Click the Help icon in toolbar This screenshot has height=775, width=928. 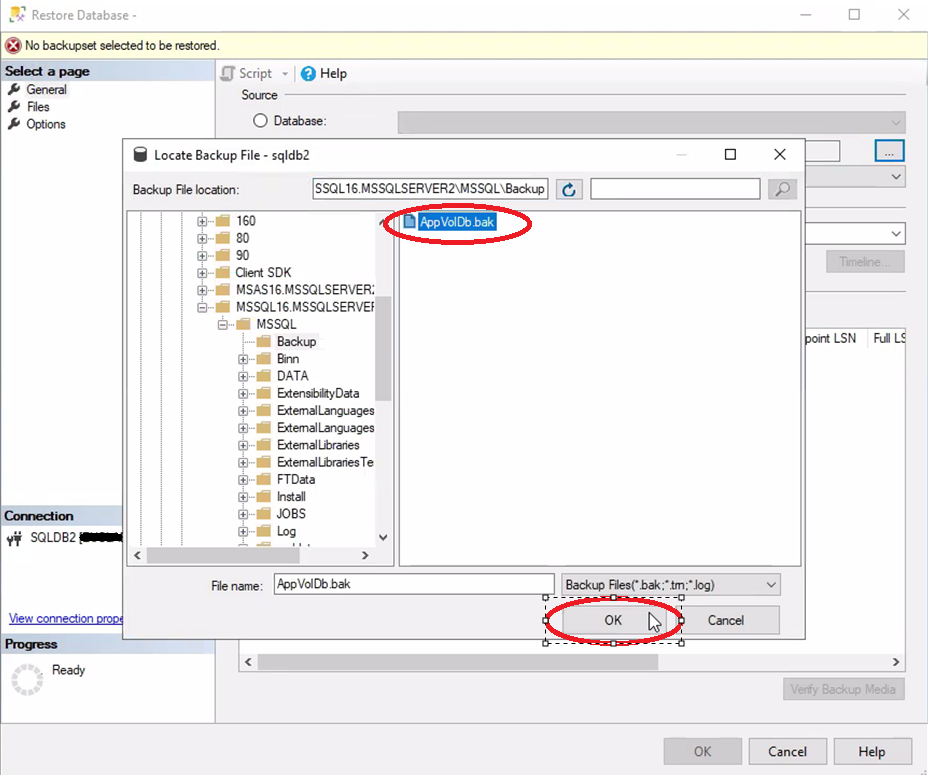pyautogui.click(x=309, y=73)
